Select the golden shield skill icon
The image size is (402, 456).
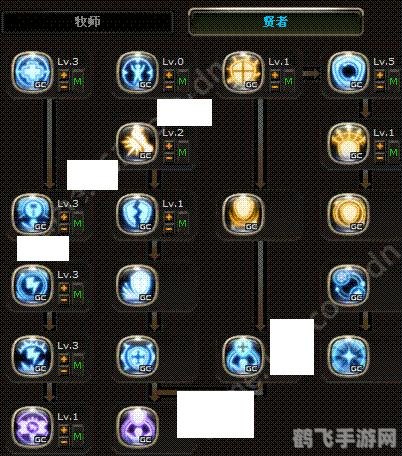243,214
